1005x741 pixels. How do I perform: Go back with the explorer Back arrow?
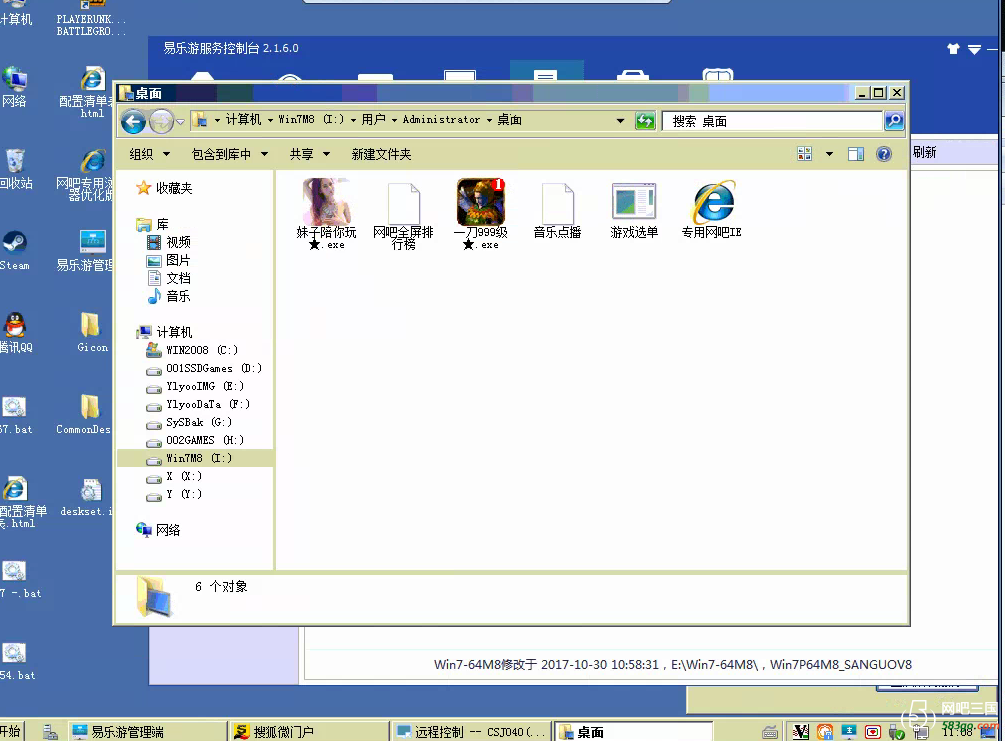click(133, 121)
